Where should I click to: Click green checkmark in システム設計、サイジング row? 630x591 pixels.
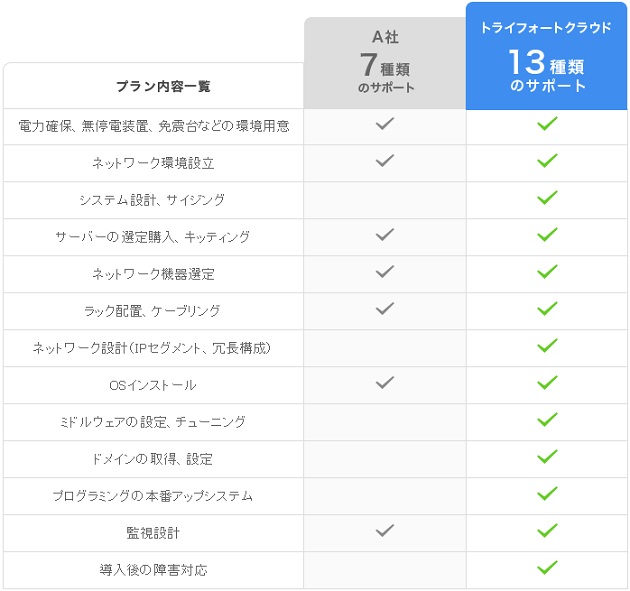(547, 197)
